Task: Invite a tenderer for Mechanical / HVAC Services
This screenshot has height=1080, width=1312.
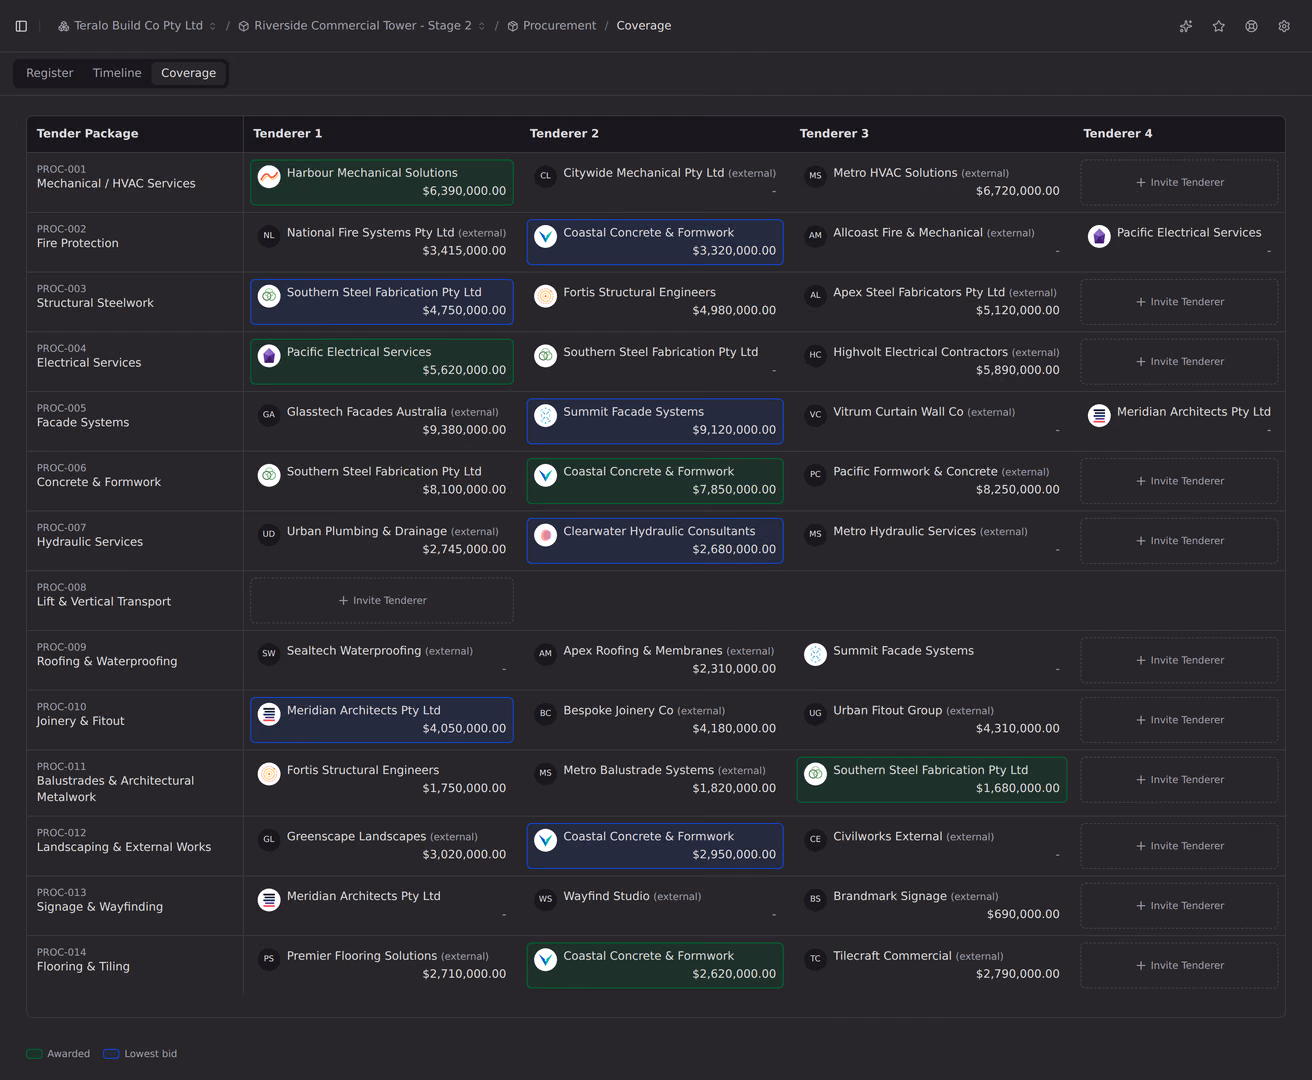Action: (1179, 183)
